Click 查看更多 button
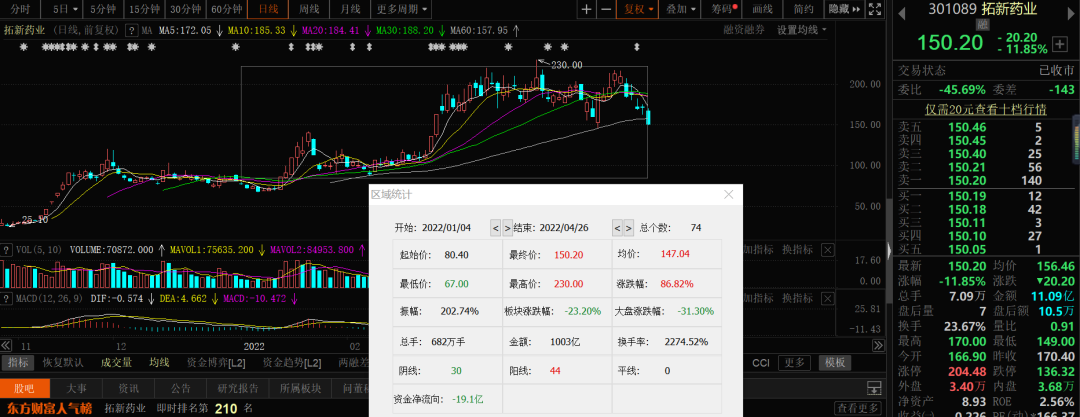Screen dimensions: 1080x417 coord(858,408)
